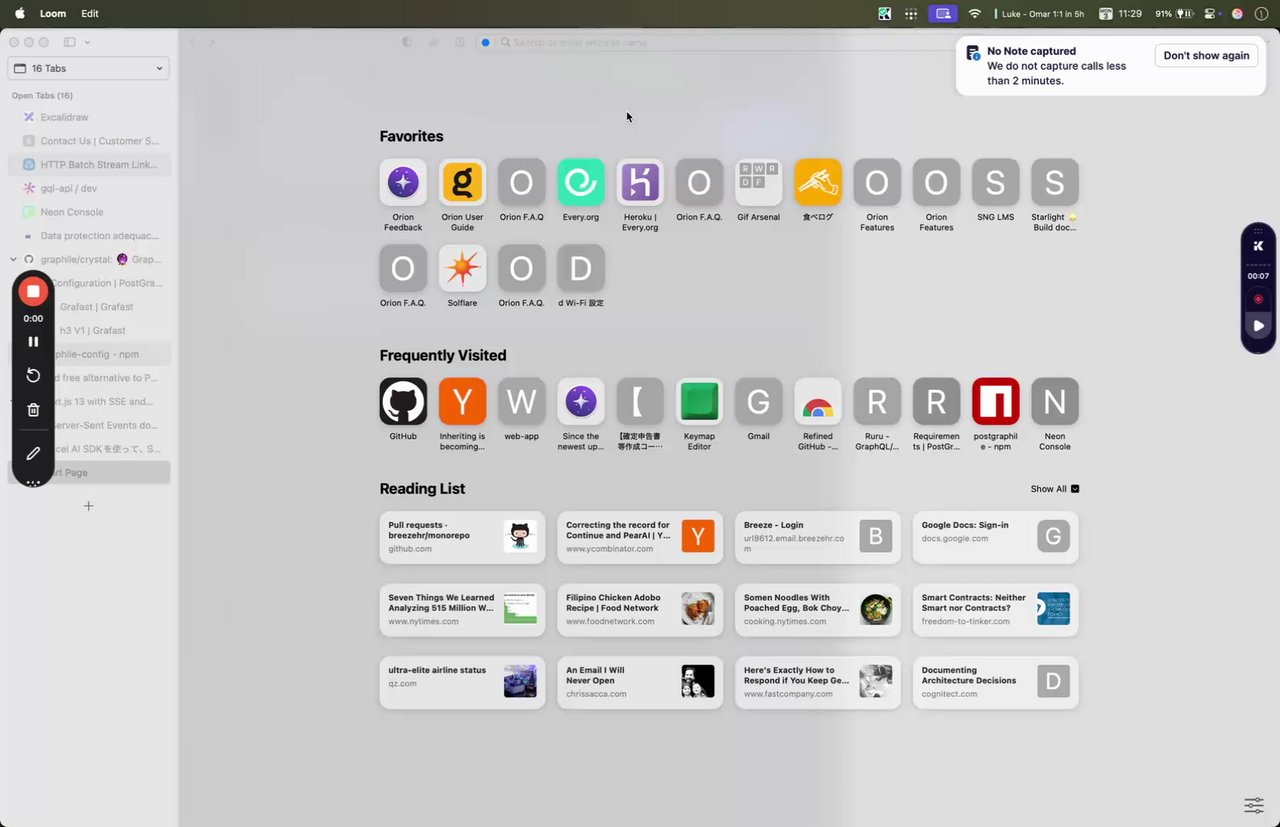
Task: Open the Gif Arsenal favorite
Action: 758,191
